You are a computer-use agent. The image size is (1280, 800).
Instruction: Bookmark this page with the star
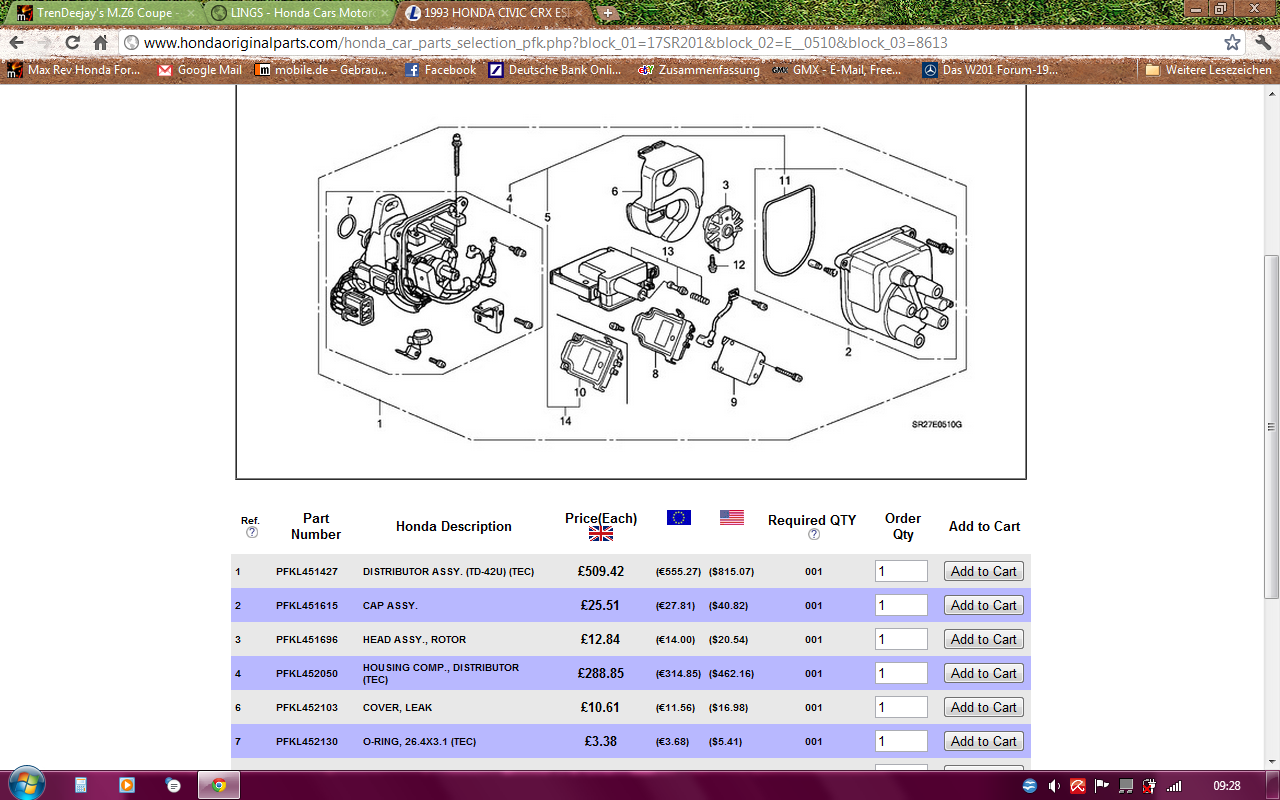(x=1232, y=43)
